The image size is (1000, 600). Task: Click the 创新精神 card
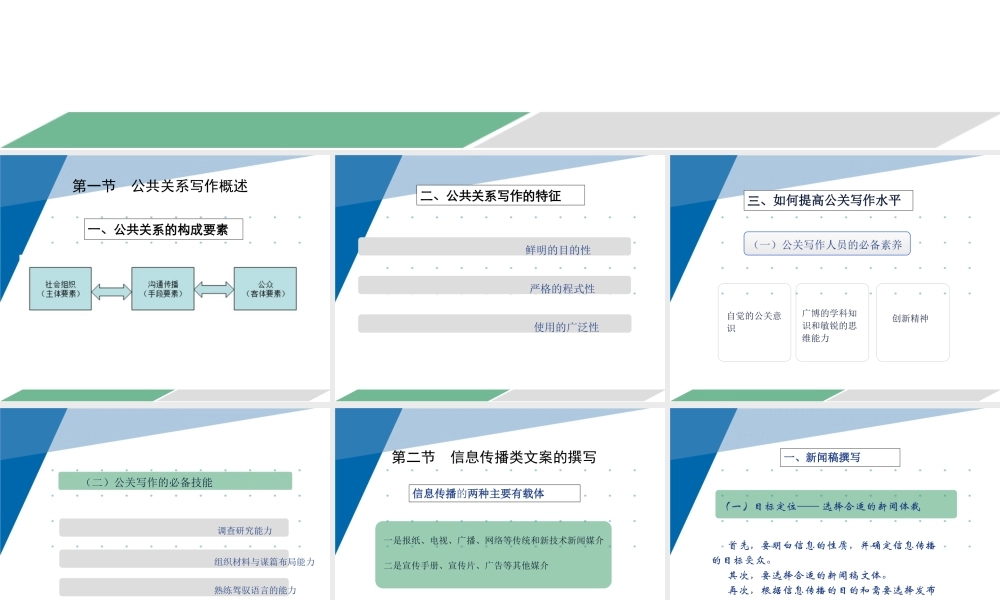[912, 322]
